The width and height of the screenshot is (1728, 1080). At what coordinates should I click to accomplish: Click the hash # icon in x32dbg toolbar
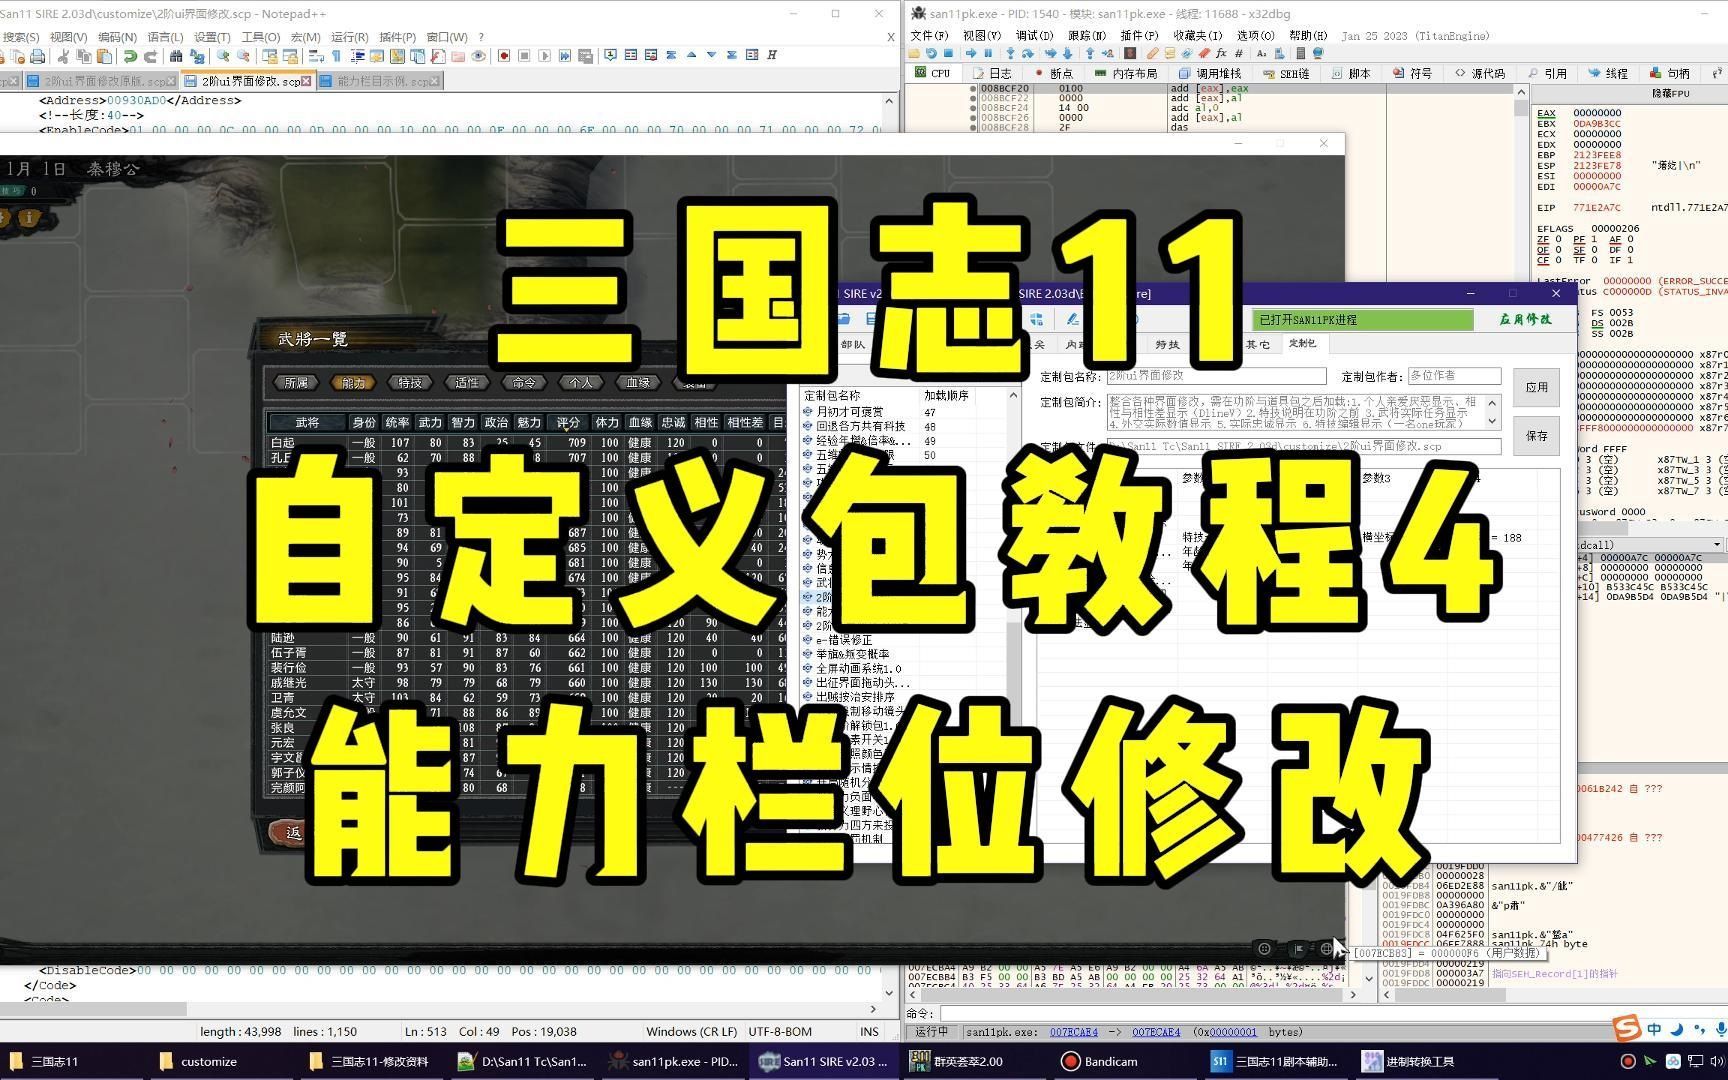(x=1240, y=53)
